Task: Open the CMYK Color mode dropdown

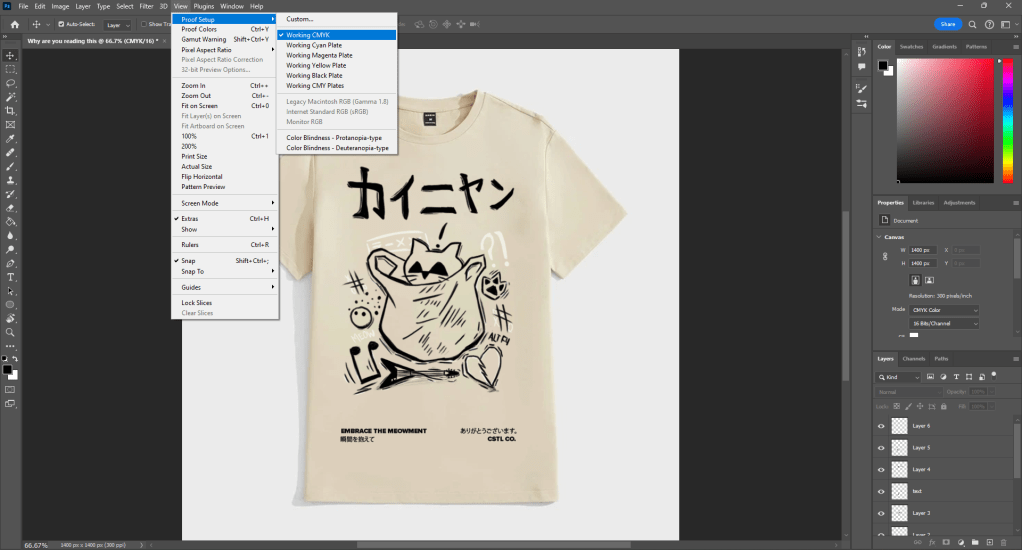Action: point(944,310)
